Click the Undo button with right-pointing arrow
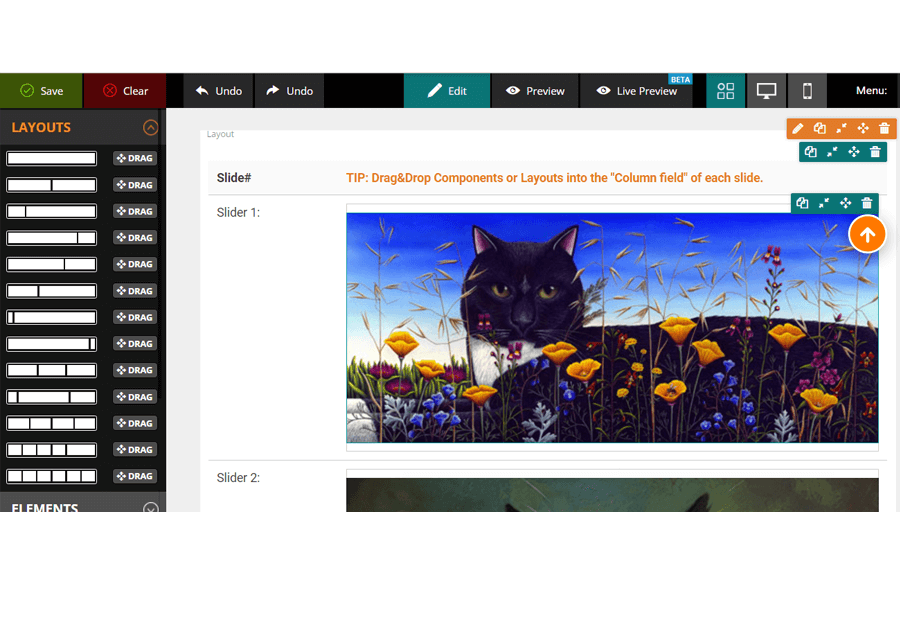900x620 pixels. 289,91
